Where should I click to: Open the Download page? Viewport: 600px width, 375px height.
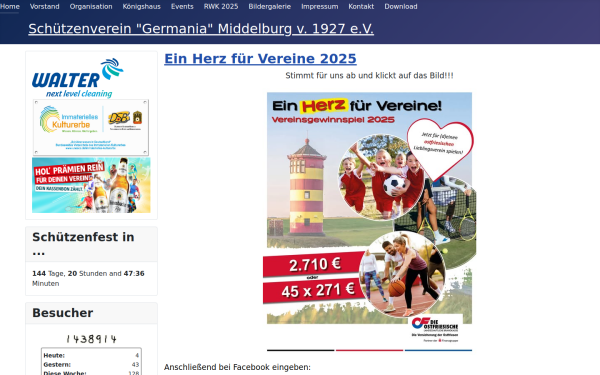pos(401,7)
